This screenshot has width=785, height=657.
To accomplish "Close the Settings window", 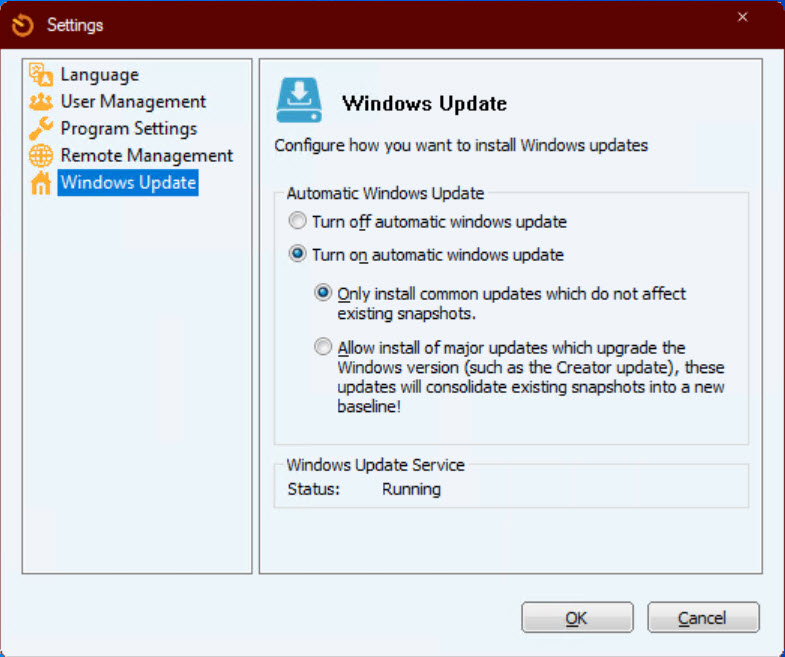I will point(742,17).
